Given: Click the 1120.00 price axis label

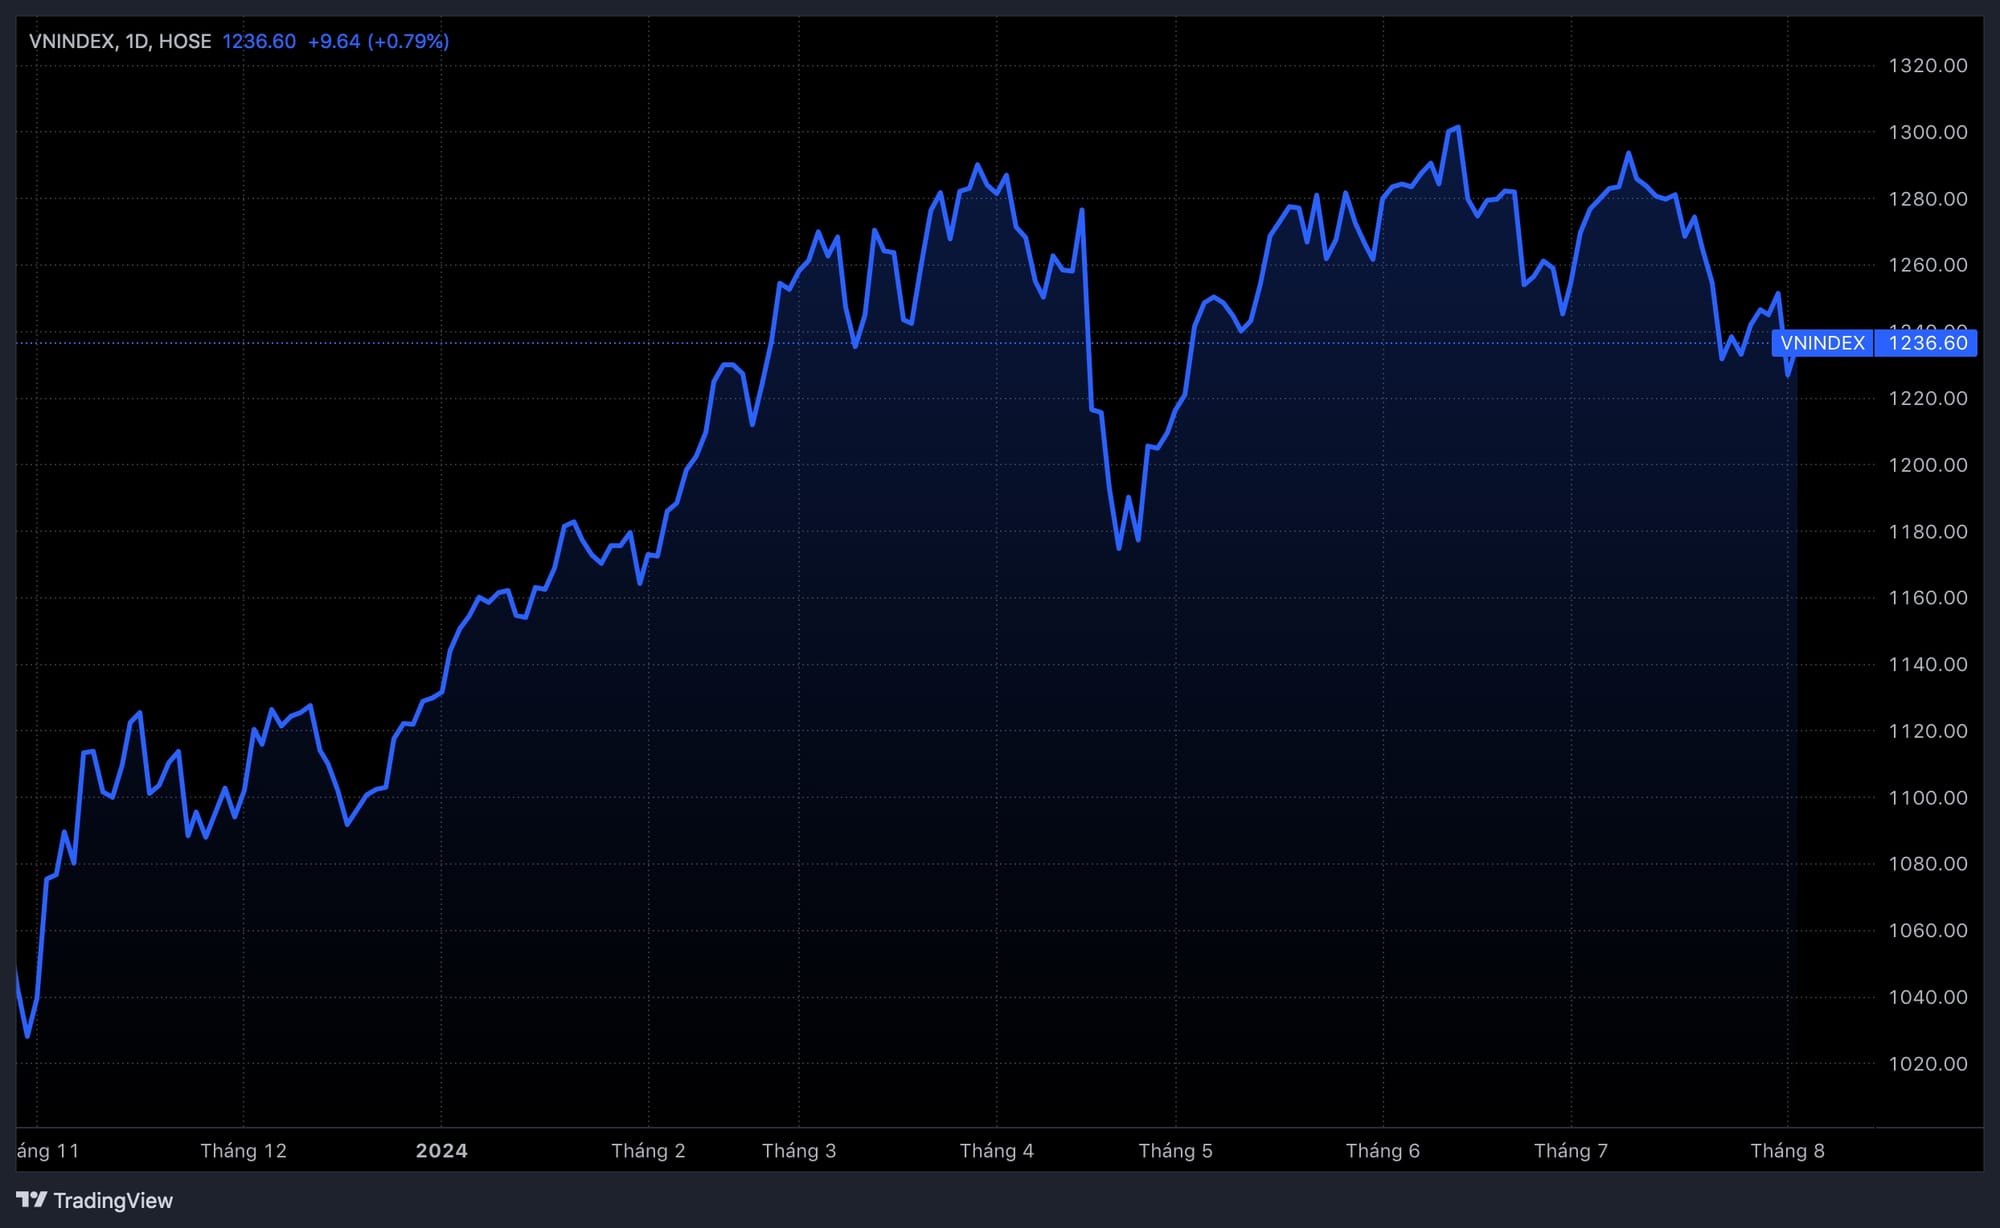Looking at the screenshot, I should [1927, 731].
